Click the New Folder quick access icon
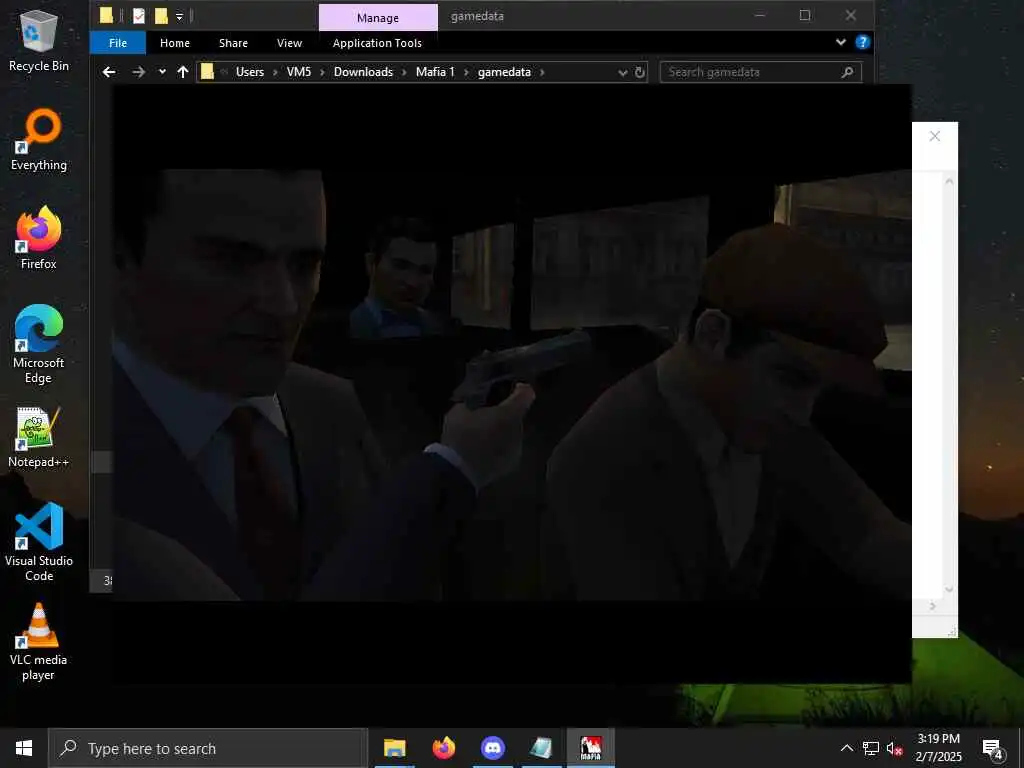The height and width of the screenshot is (768, 1024). (x=161, y=16)
